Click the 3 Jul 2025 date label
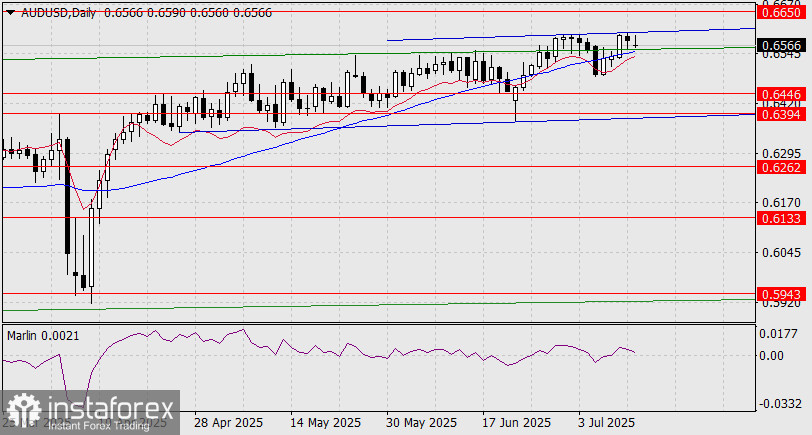 click(x=606, y=423)
